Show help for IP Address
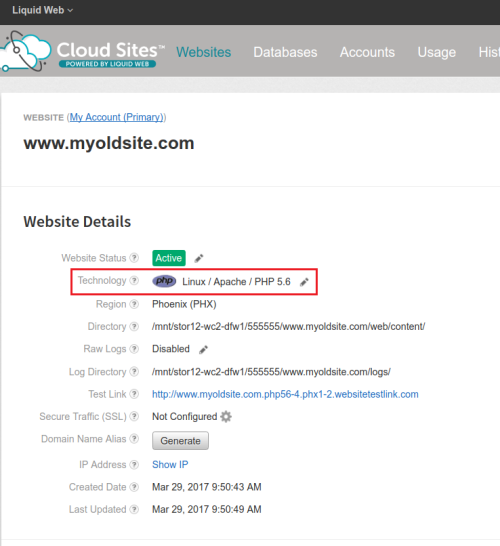The height and width of the screenshot is (546, 500). [134, 465]
